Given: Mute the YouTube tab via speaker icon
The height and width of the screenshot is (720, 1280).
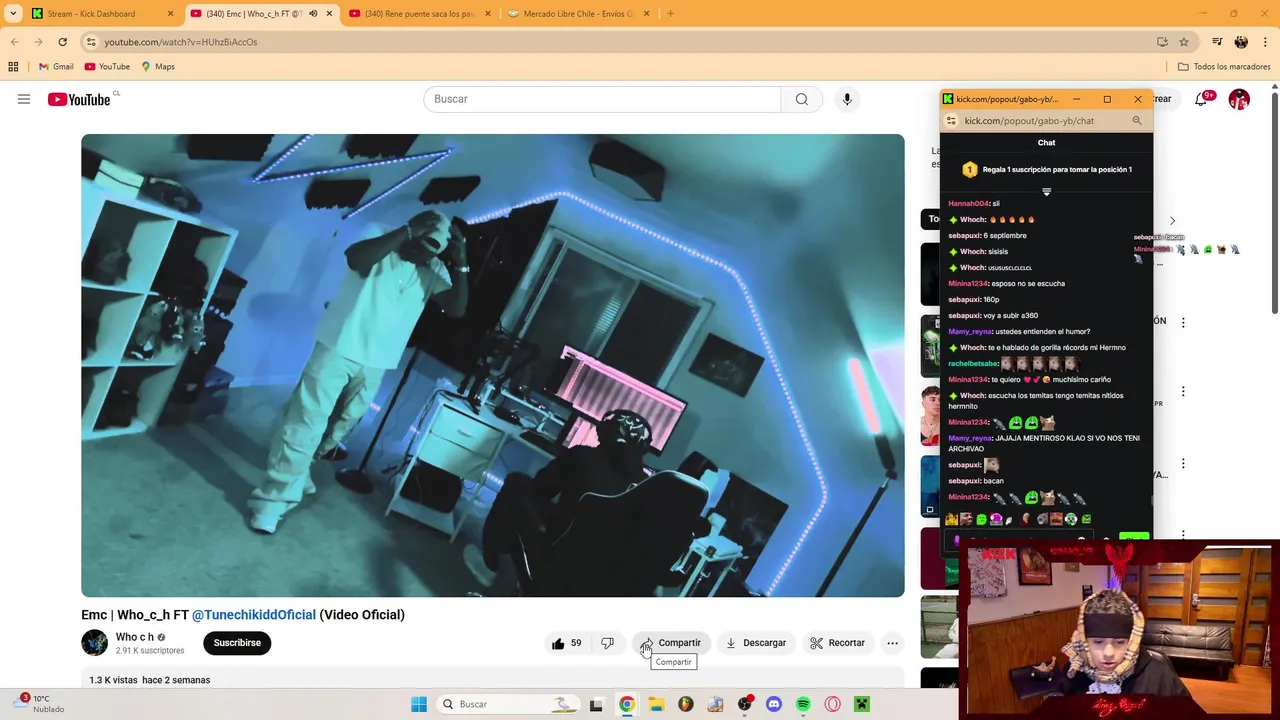Looking at the screenshot, I should click(313, 14).
